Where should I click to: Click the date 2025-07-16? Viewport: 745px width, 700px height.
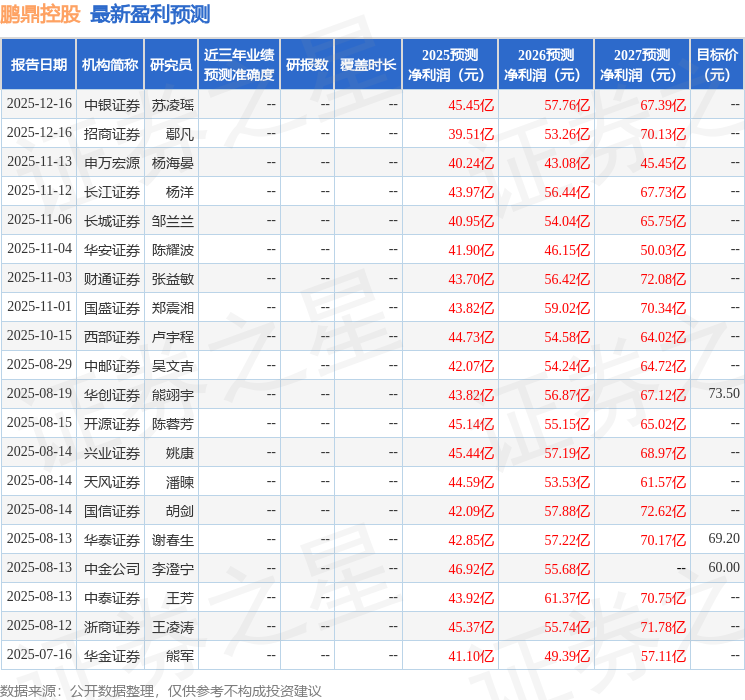pos(39,654)
